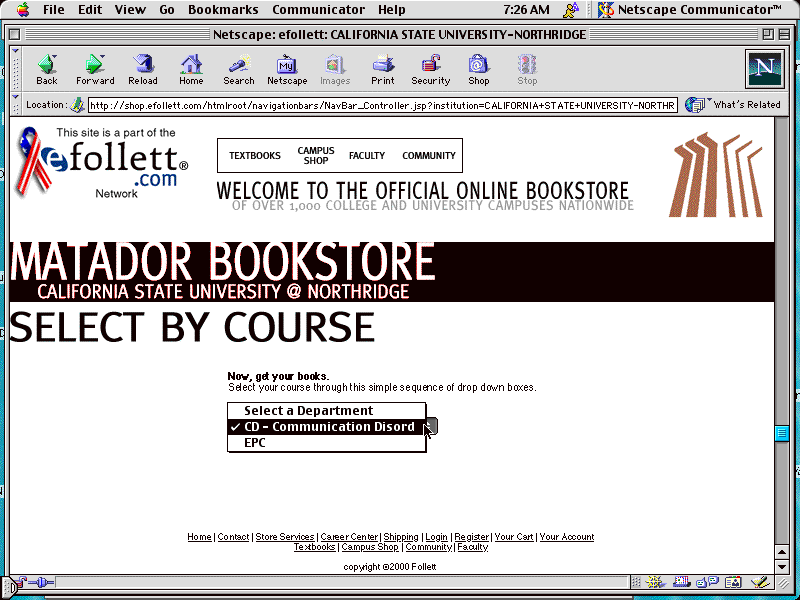Reload the current page
The image size is (800, 600).
point(143,69)
